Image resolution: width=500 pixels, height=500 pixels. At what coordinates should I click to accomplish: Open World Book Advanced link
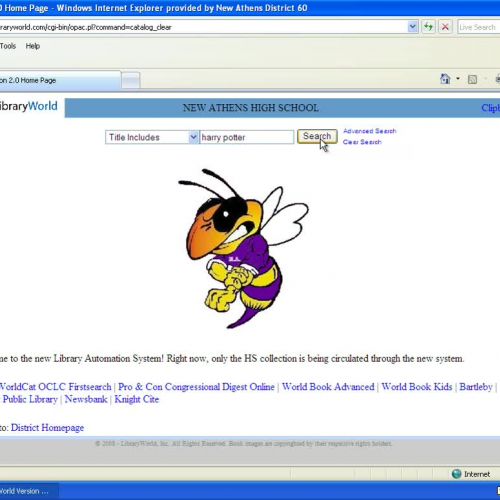click(328, 387)
